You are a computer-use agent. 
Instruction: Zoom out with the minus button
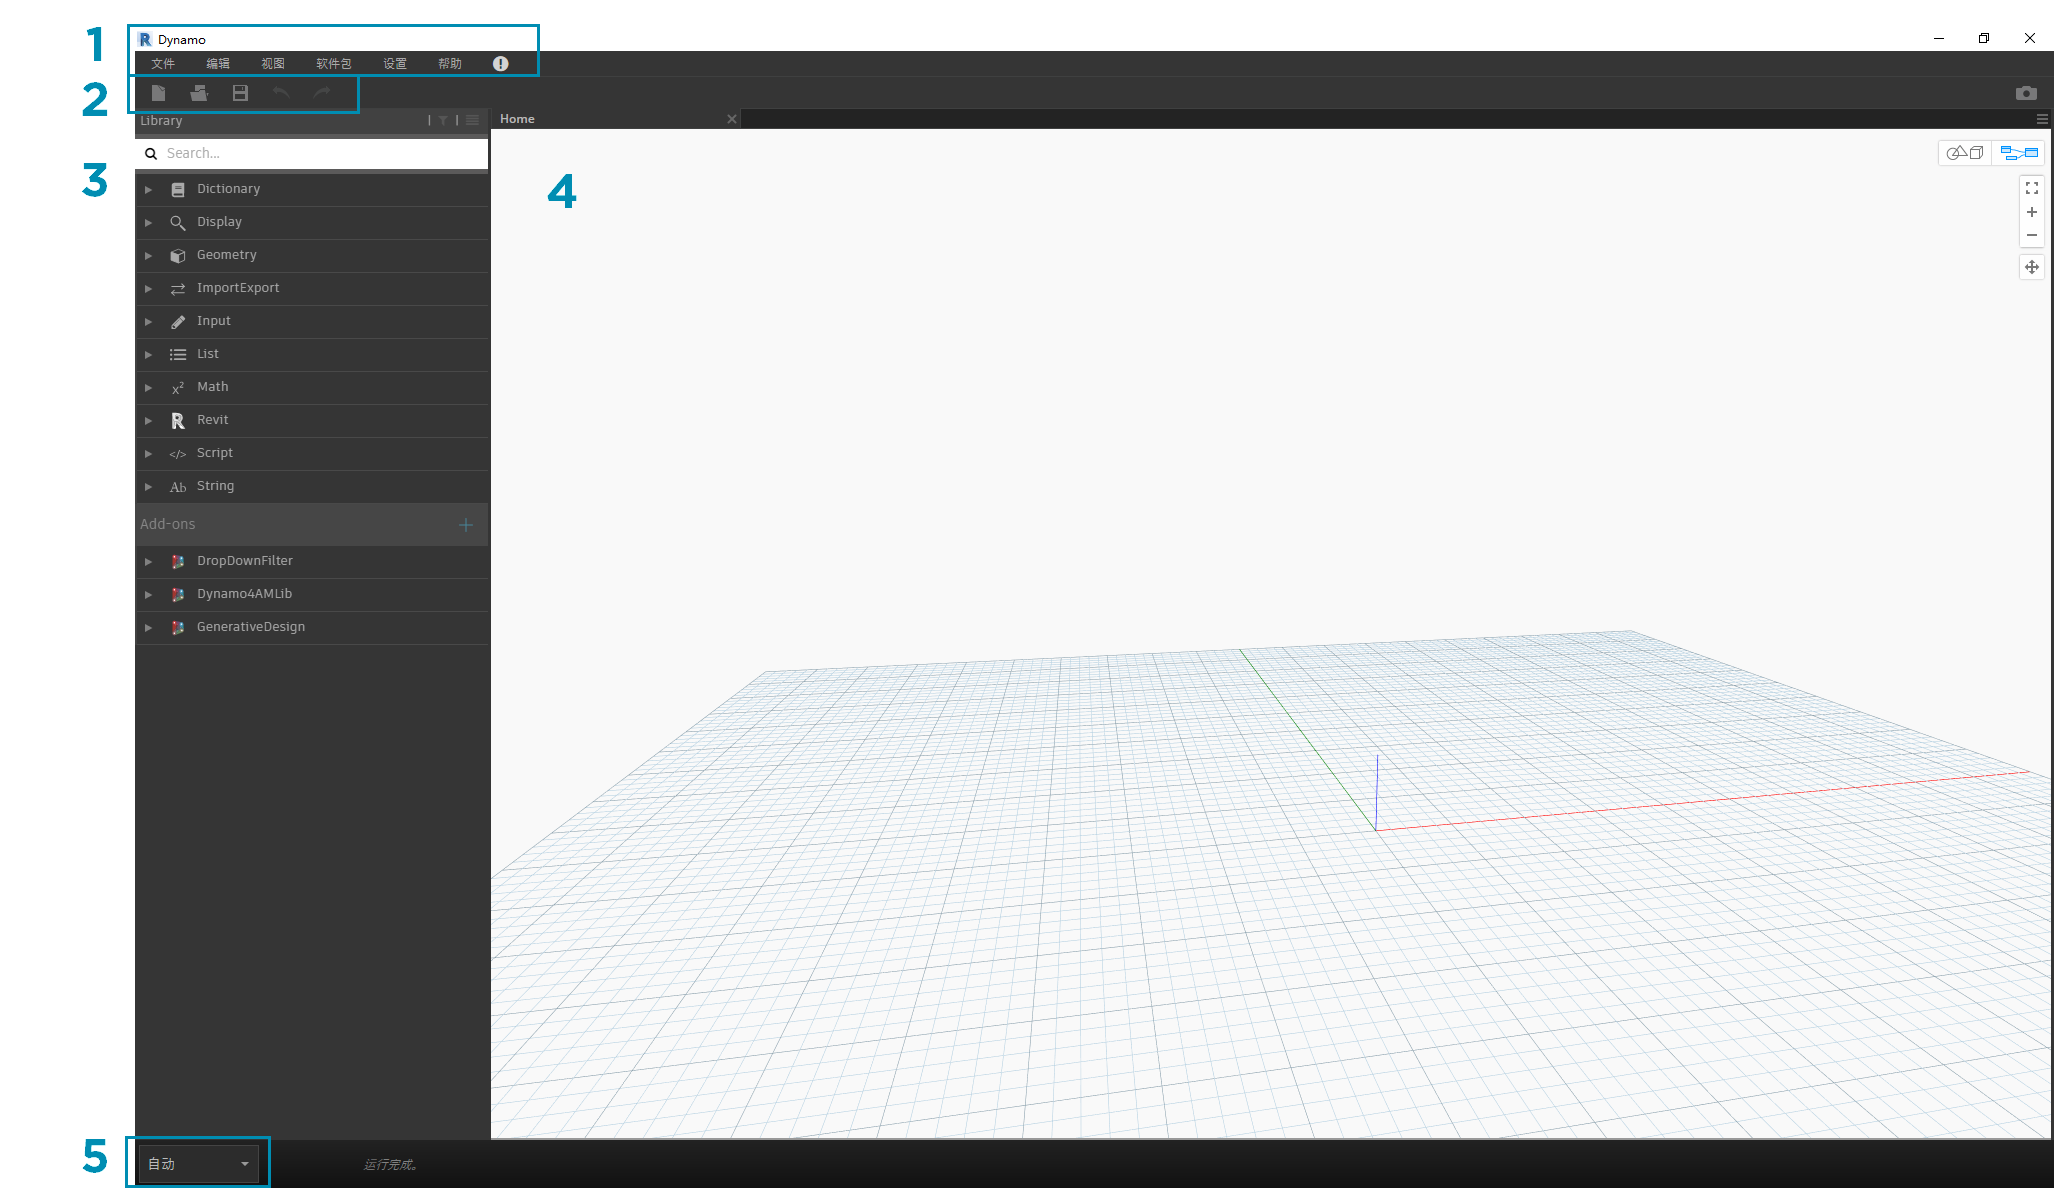point(2031,236)
